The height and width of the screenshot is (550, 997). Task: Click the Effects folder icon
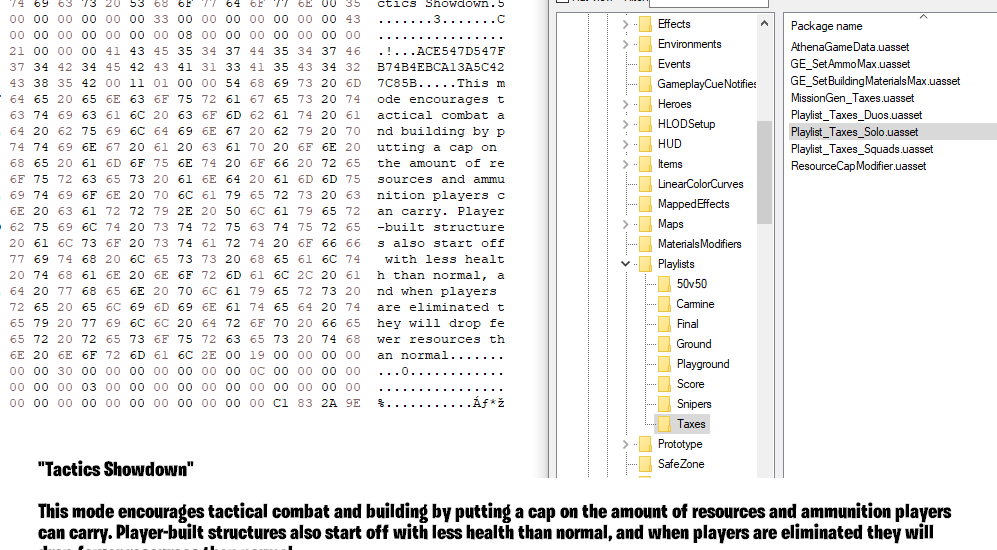click(645, 24)
